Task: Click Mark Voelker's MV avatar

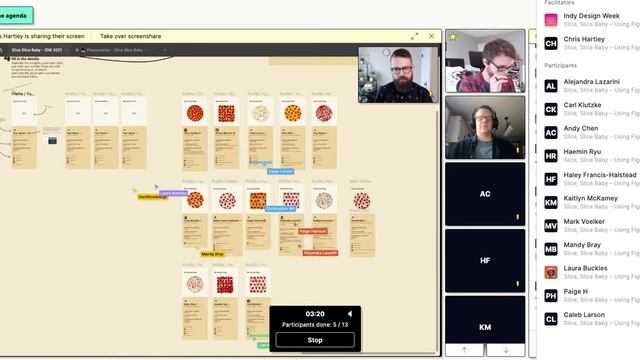Action: [x=551, y=225]
